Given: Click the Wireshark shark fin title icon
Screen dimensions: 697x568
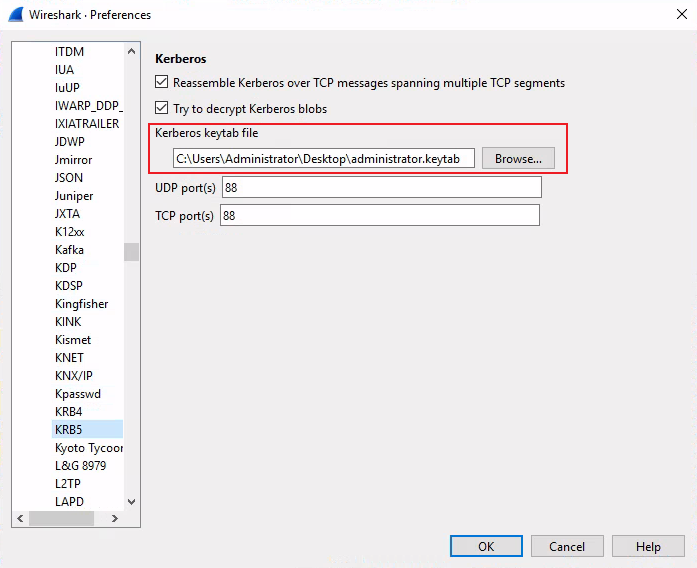Looking at the screenshot, I should pos(15,15).
